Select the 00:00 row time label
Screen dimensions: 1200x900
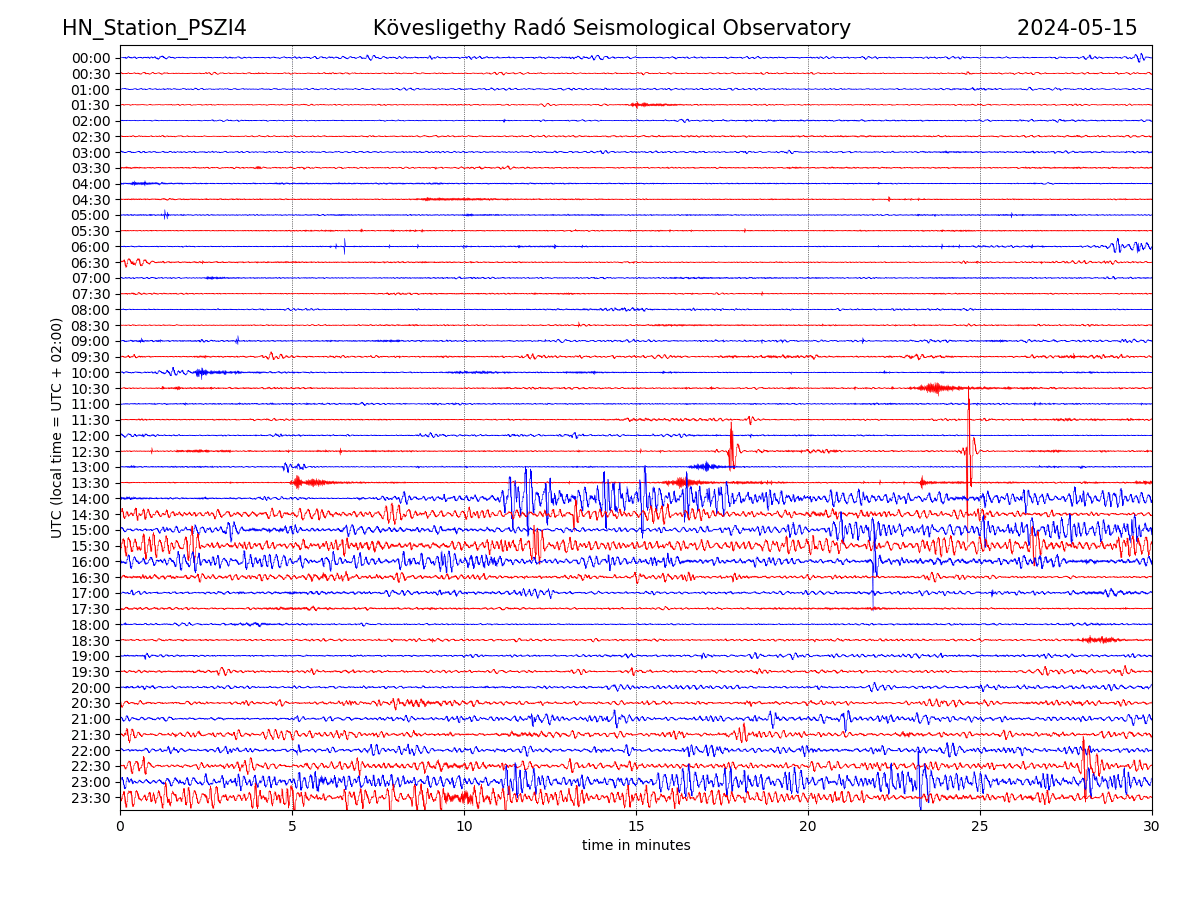pyautogui.click(x=90, y=58)
